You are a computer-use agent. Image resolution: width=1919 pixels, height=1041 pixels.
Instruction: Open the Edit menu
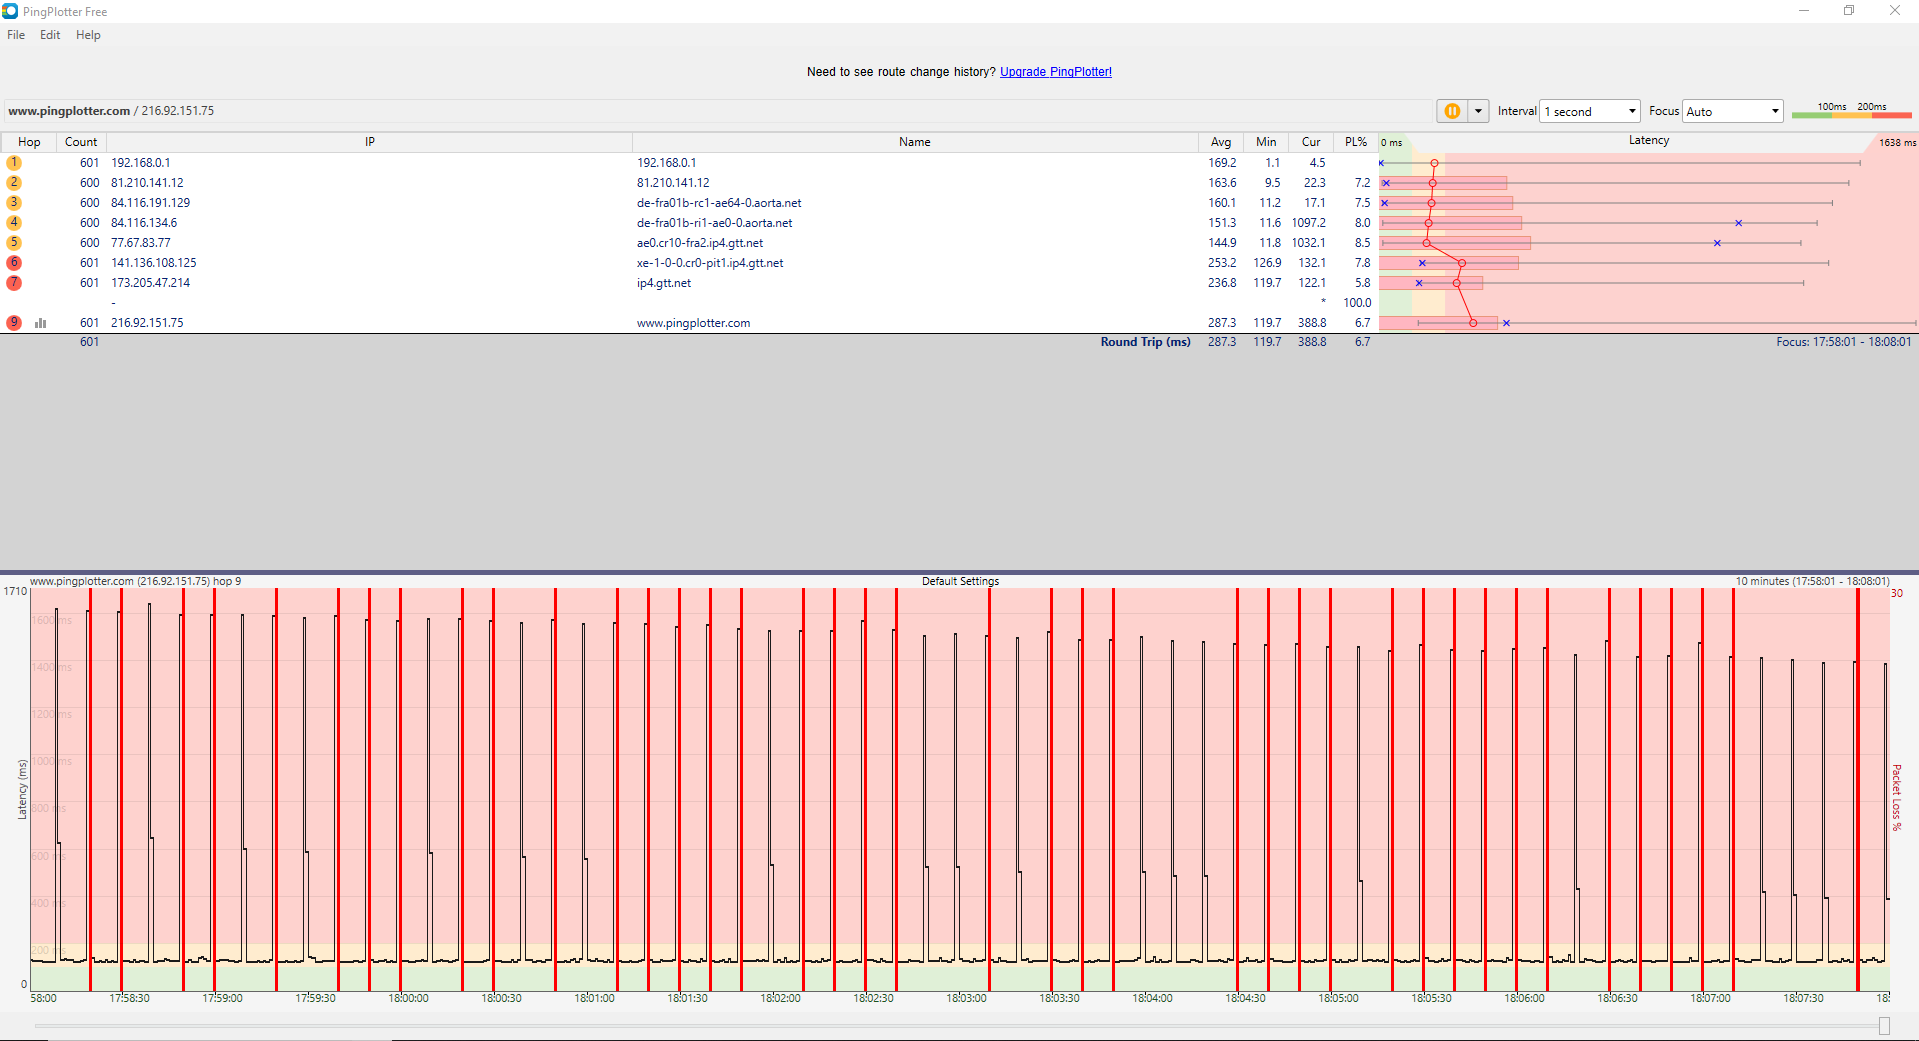[50, 35]
